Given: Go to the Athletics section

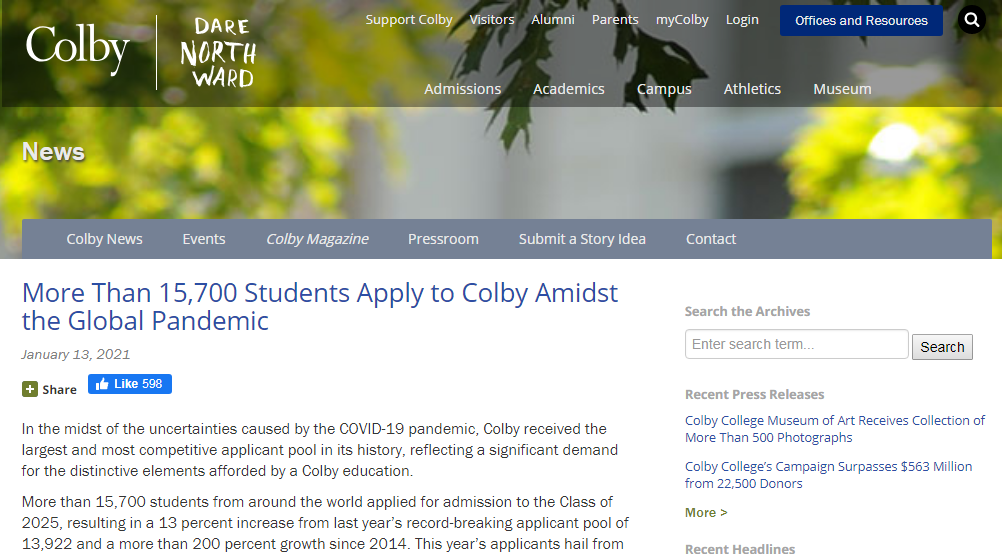Looking at the screenshot, I should 752,89.
